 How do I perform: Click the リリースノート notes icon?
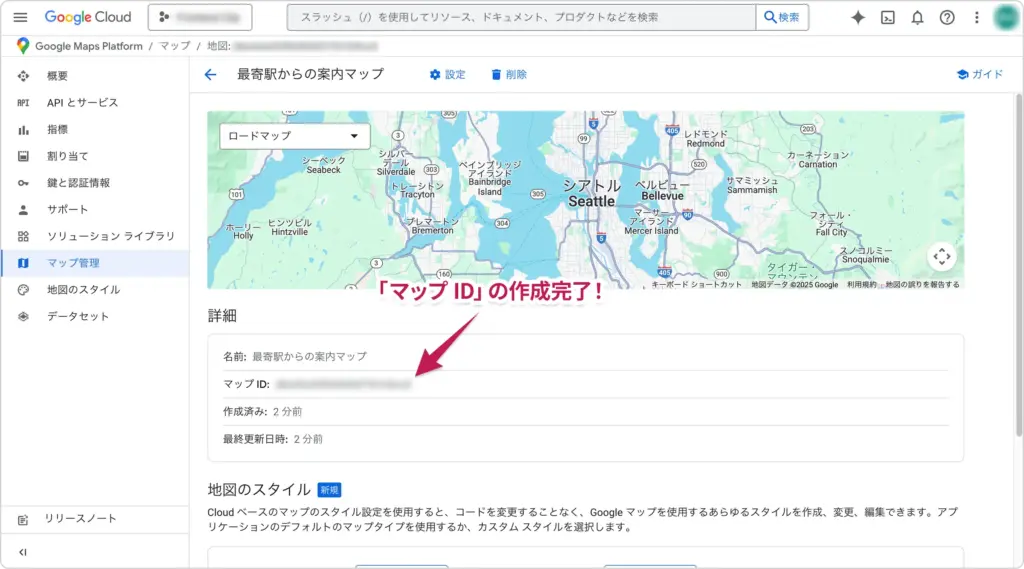23,520
